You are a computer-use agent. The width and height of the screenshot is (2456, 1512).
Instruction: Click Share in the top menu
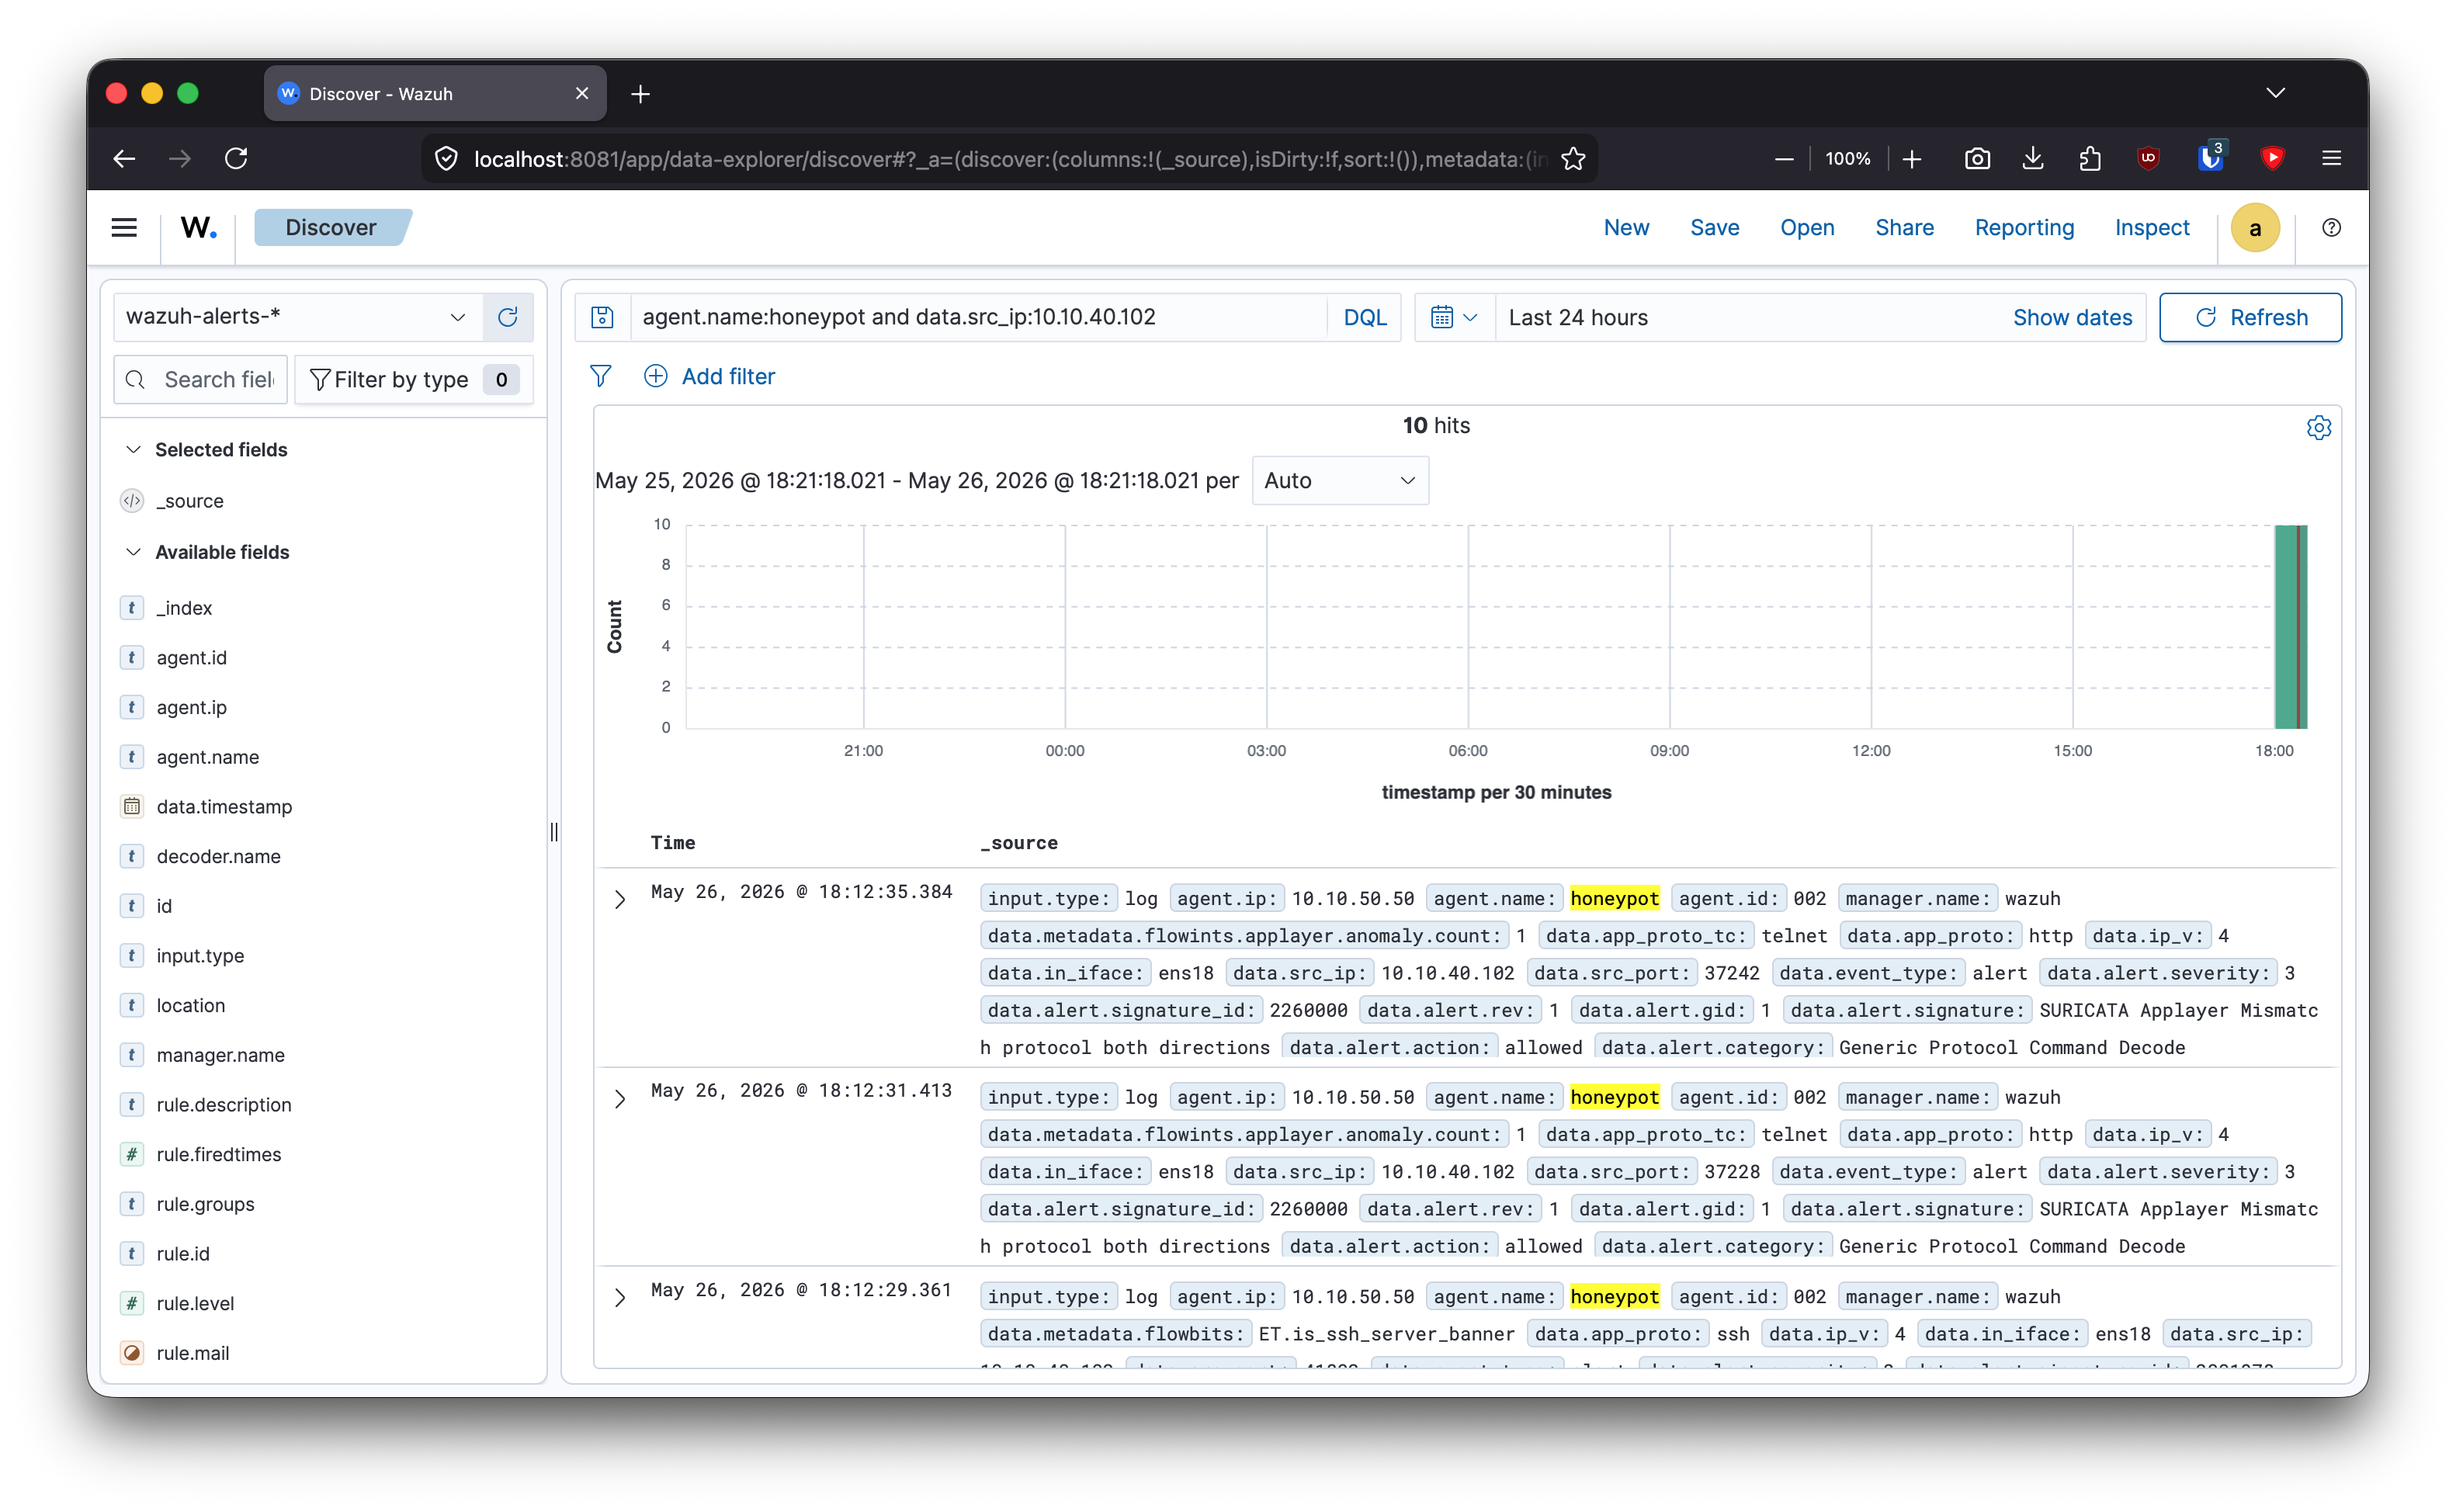(1904, 228)
